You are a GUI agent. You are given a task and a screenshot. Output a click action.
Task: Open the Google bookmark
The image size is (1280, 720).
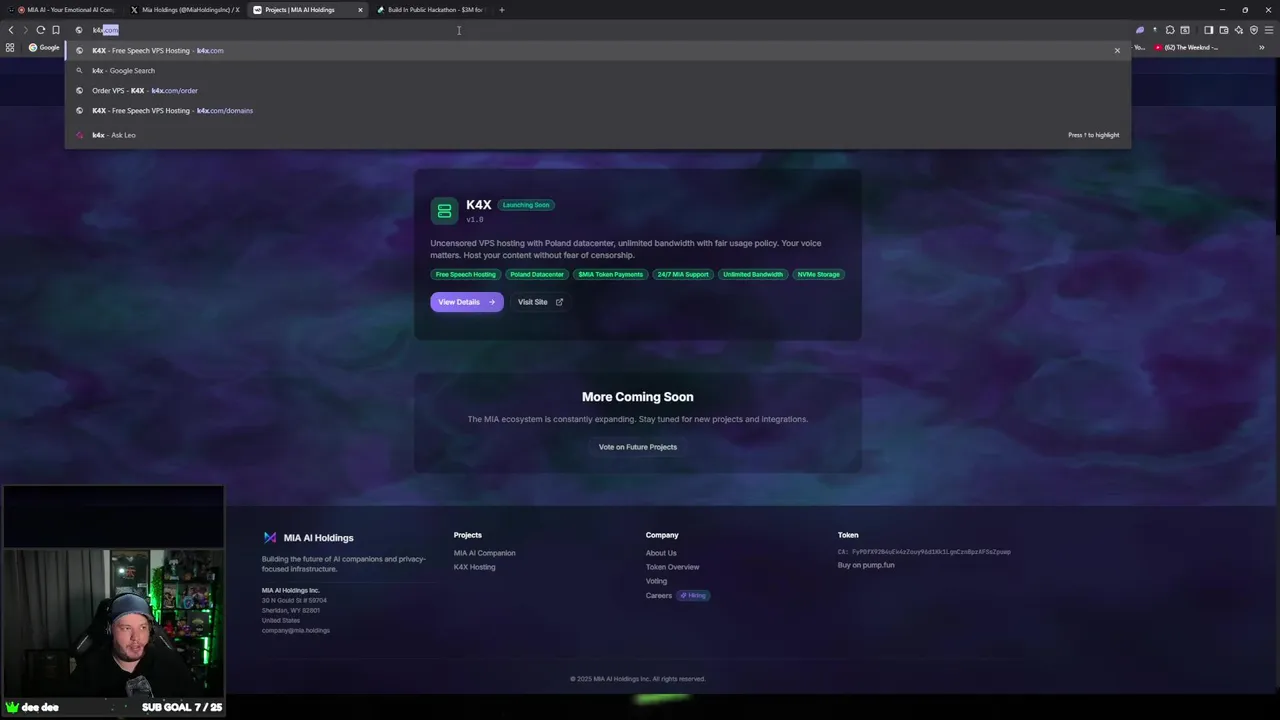coord(44,47)
